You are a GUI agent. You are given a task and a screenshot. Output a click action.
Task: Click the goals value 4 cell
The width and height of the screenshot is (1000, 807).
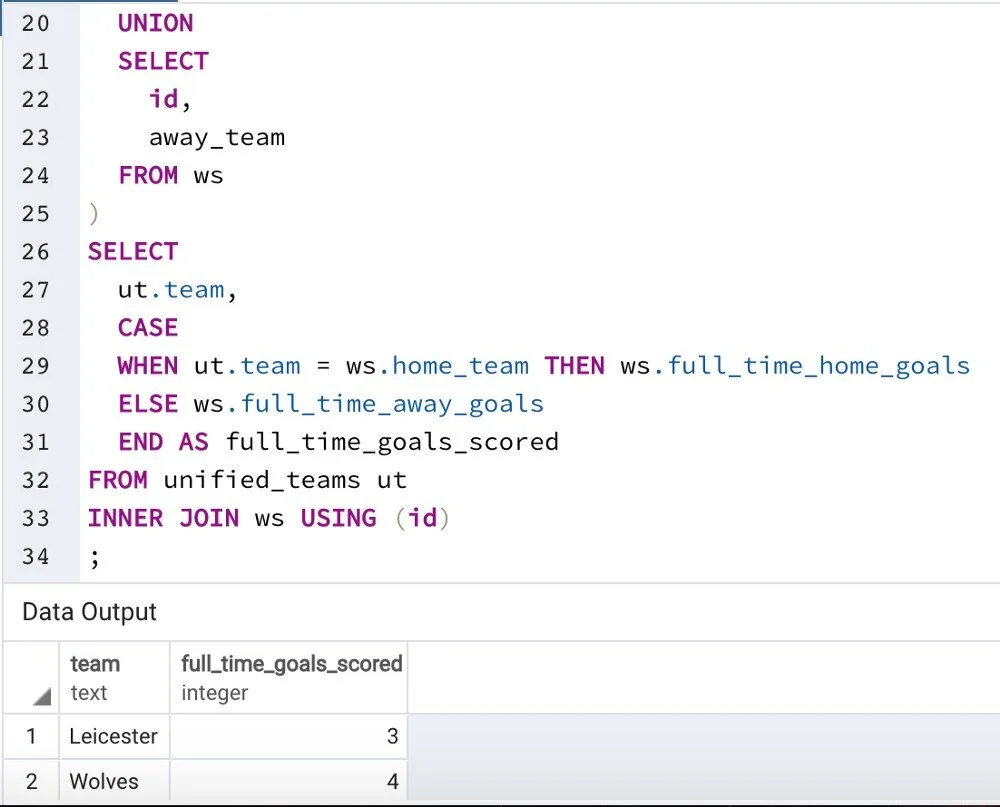(x=289, y=781)
